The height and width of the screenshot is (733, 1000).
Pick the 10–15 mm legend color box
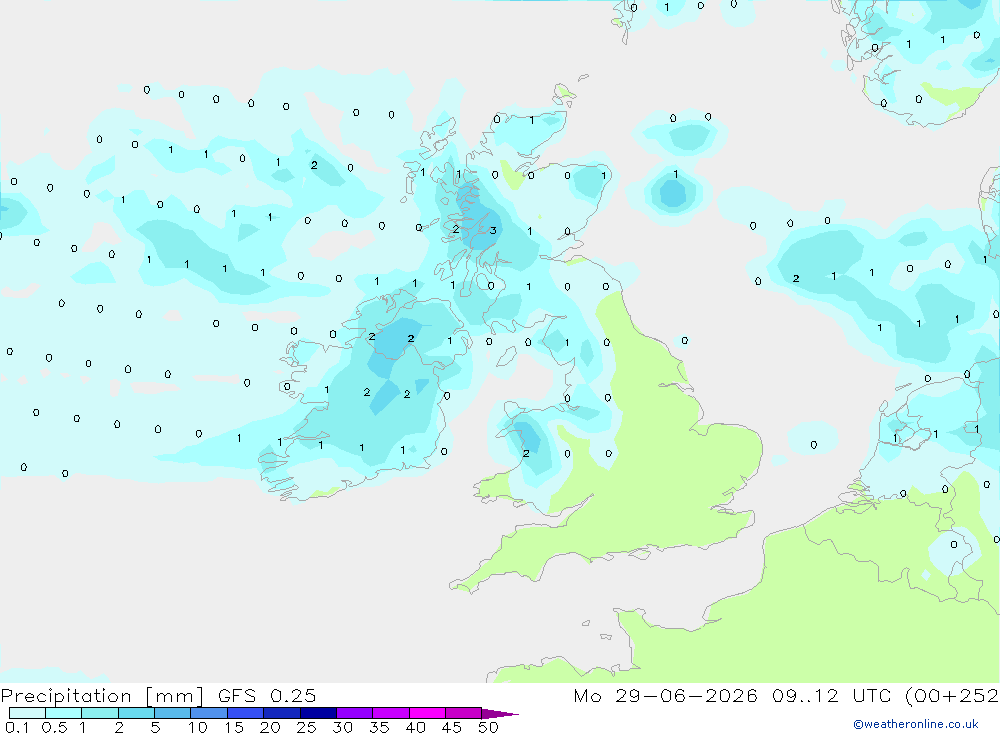click(x=209, y=713)
